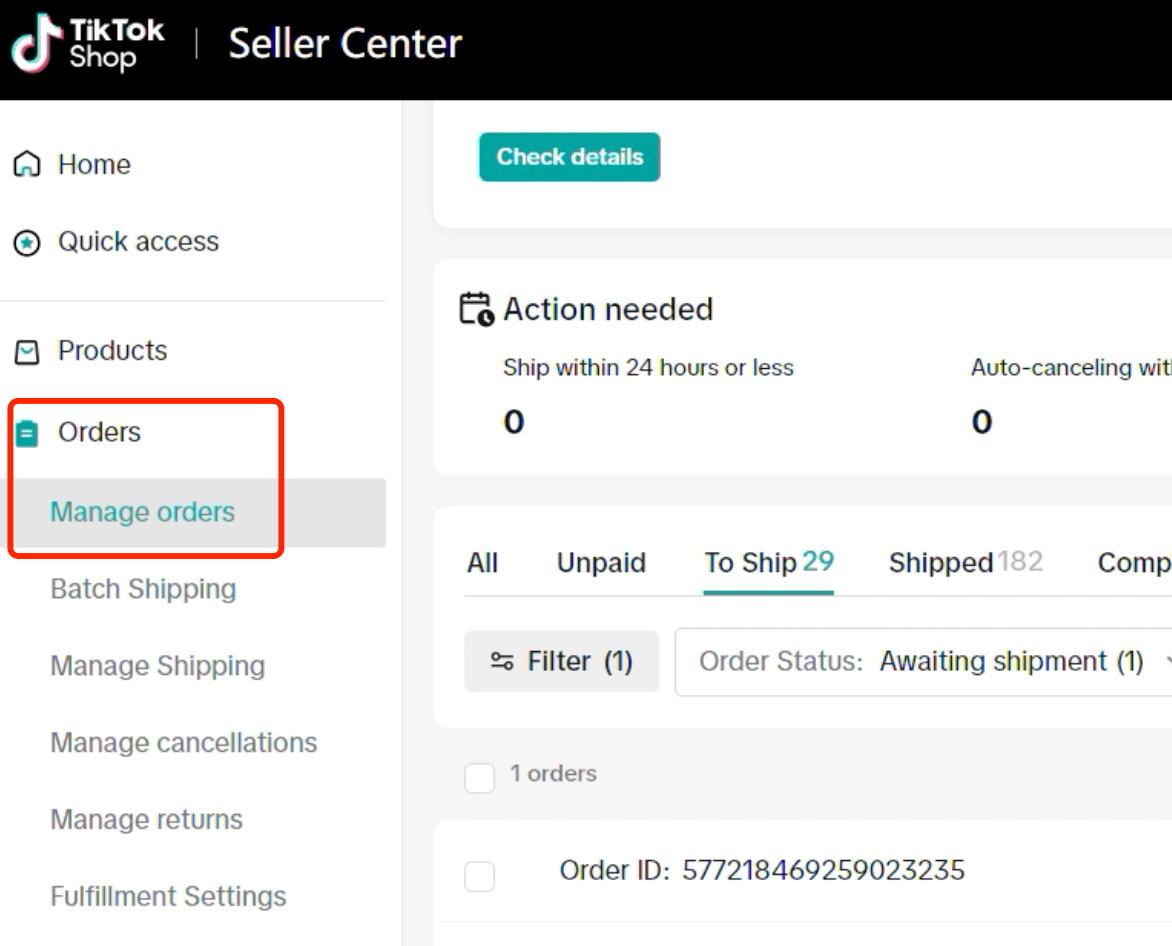Viewport: 1172px width, 946px height.
Task: Click the Check details button
Action: pyautogui.click(x=570, y=157)
